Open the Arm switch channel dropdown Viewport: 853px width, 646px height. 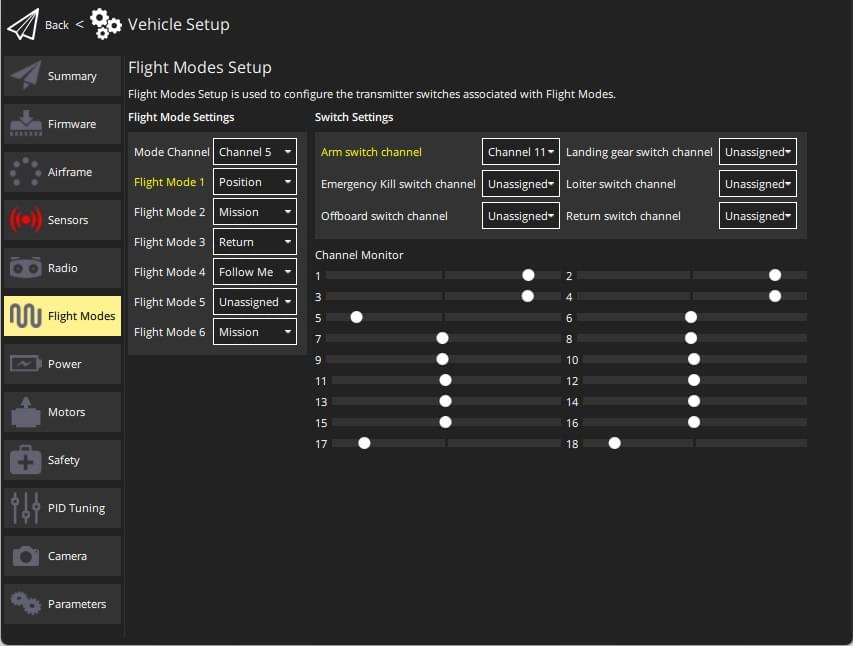coord(520,153)
